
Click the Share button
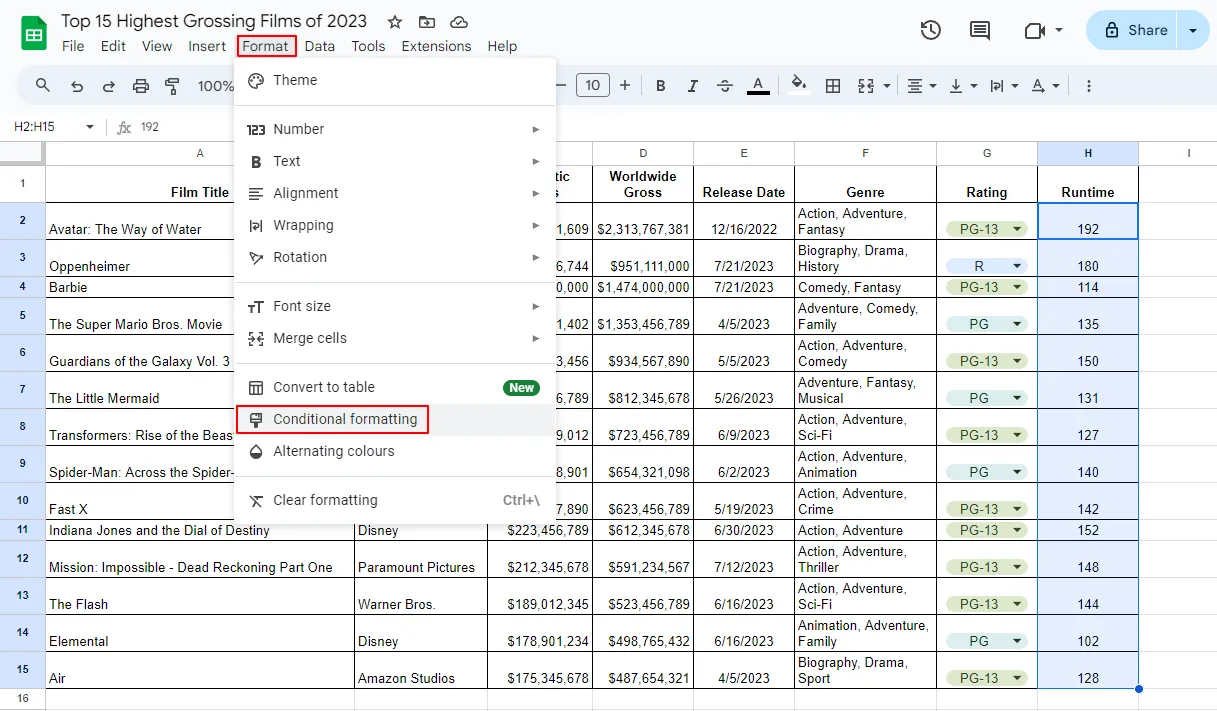coord(1135,31)
